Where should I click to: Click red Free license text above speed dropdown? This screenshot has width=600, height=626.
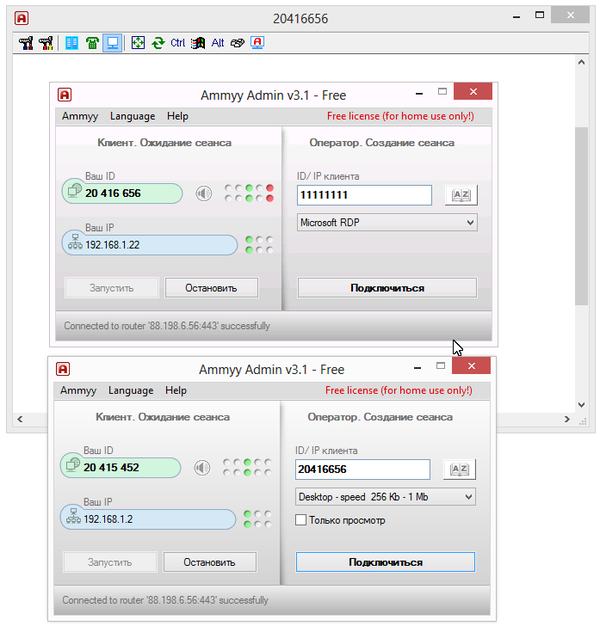pyautogui.click(x=399, y=390)
